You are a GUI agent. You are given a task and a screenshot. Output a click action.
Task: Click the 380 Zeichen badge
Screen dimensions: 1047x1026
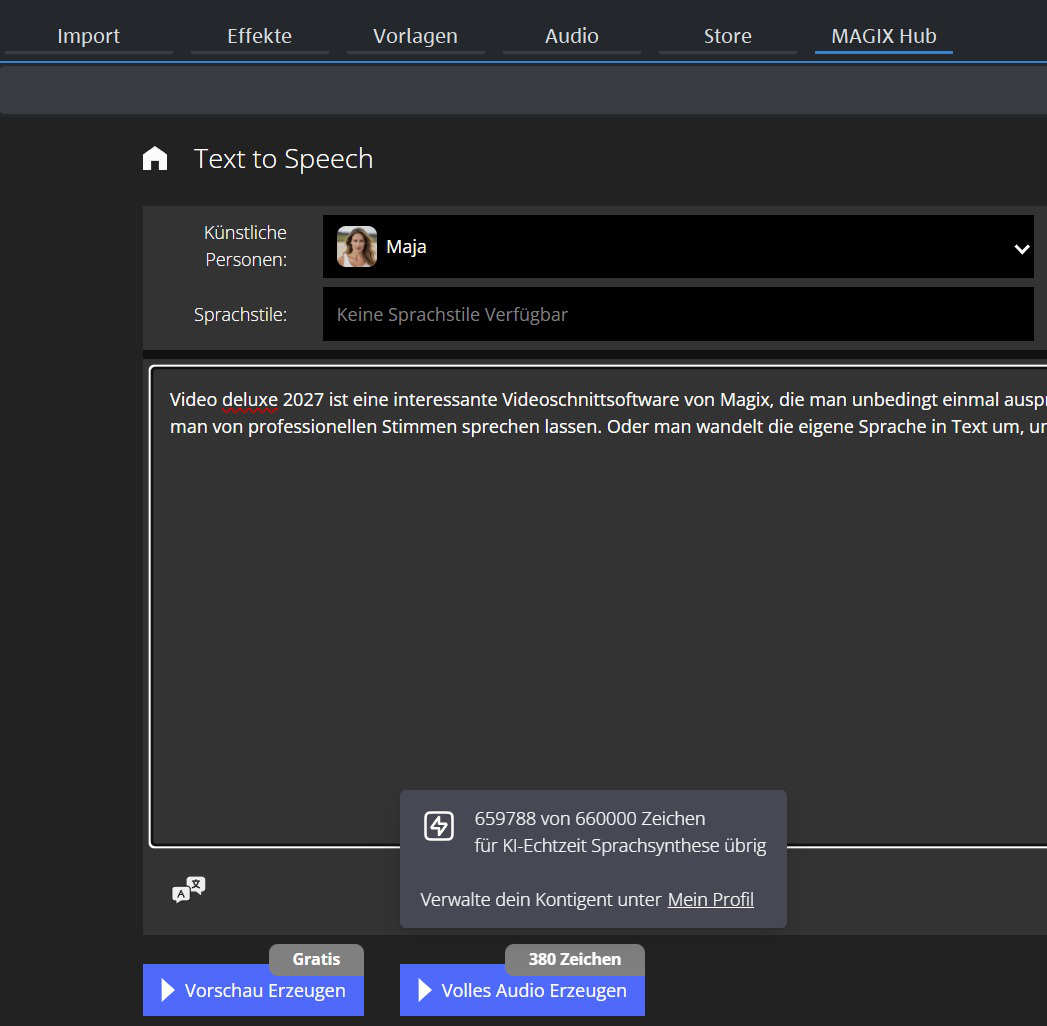(575, 959)
